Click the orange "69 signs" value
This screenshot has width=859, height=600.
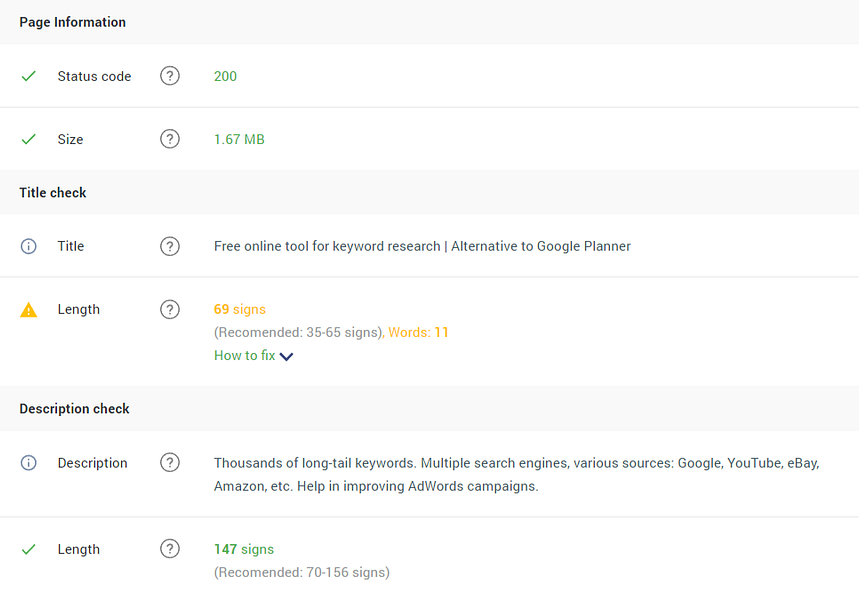tap(239, 309)
